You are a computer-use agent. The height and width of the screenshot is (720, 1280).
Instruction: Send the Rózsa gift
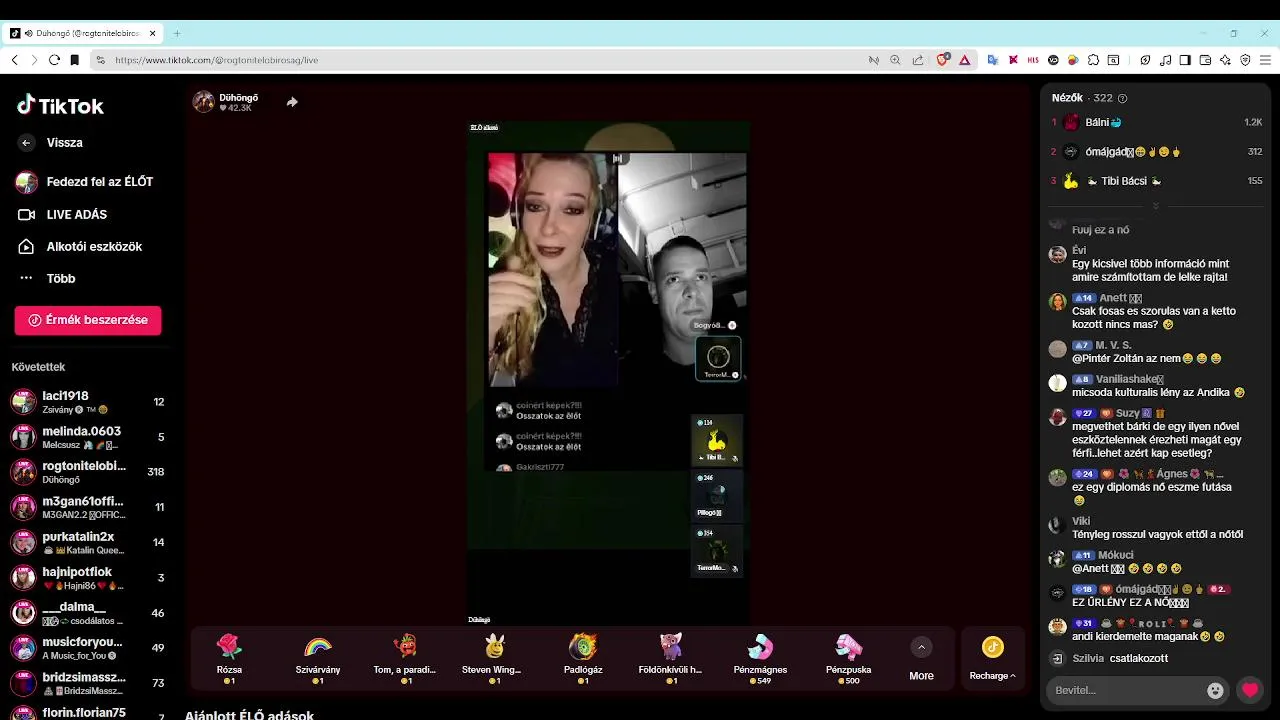(230, 658)
